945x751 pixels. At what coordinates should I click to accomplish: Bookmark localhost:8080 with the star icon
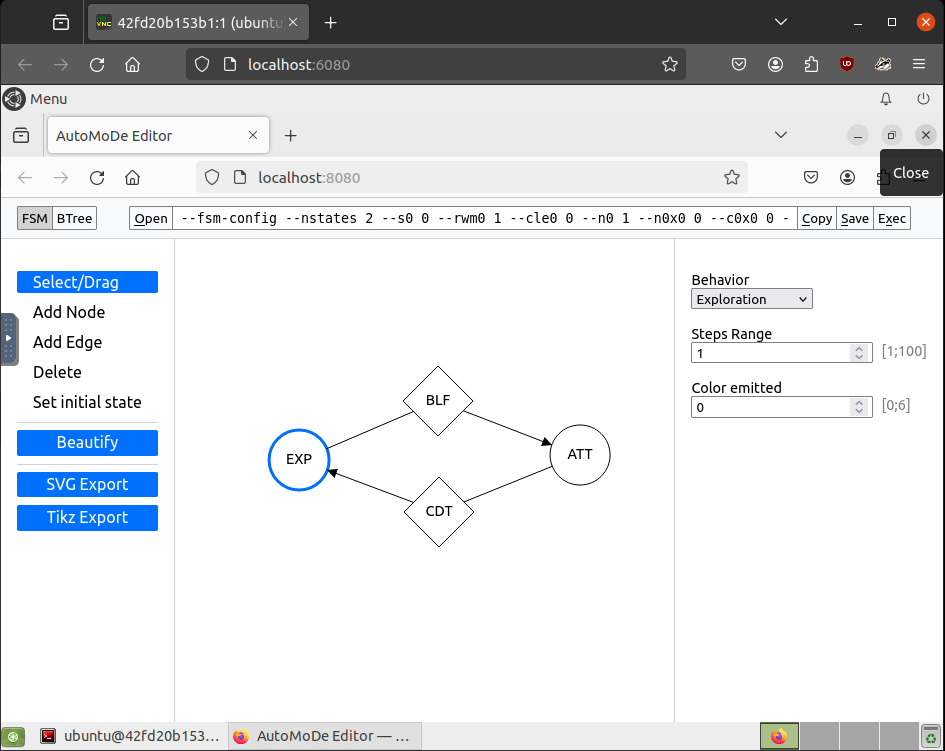(732, 177)
